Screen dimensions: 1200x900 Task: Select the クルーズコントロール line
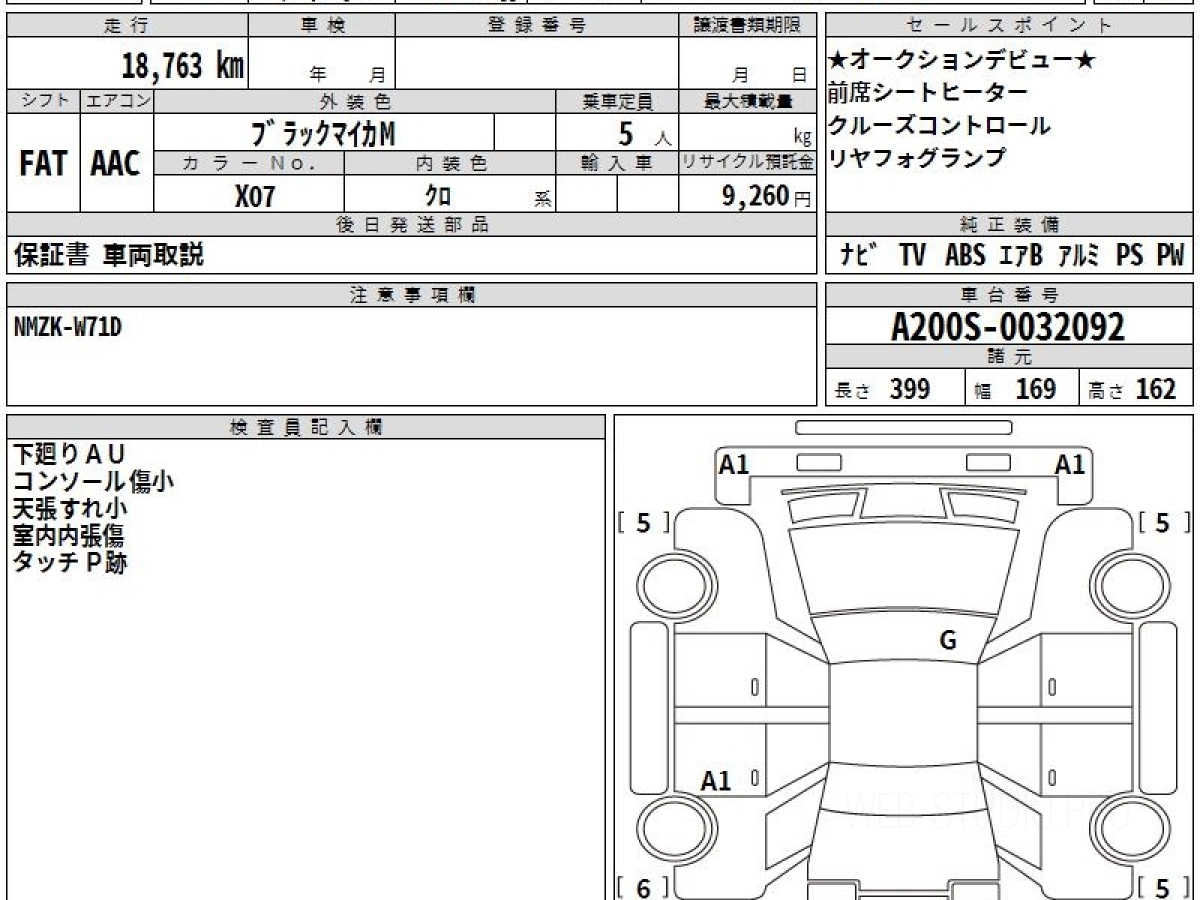938,125
